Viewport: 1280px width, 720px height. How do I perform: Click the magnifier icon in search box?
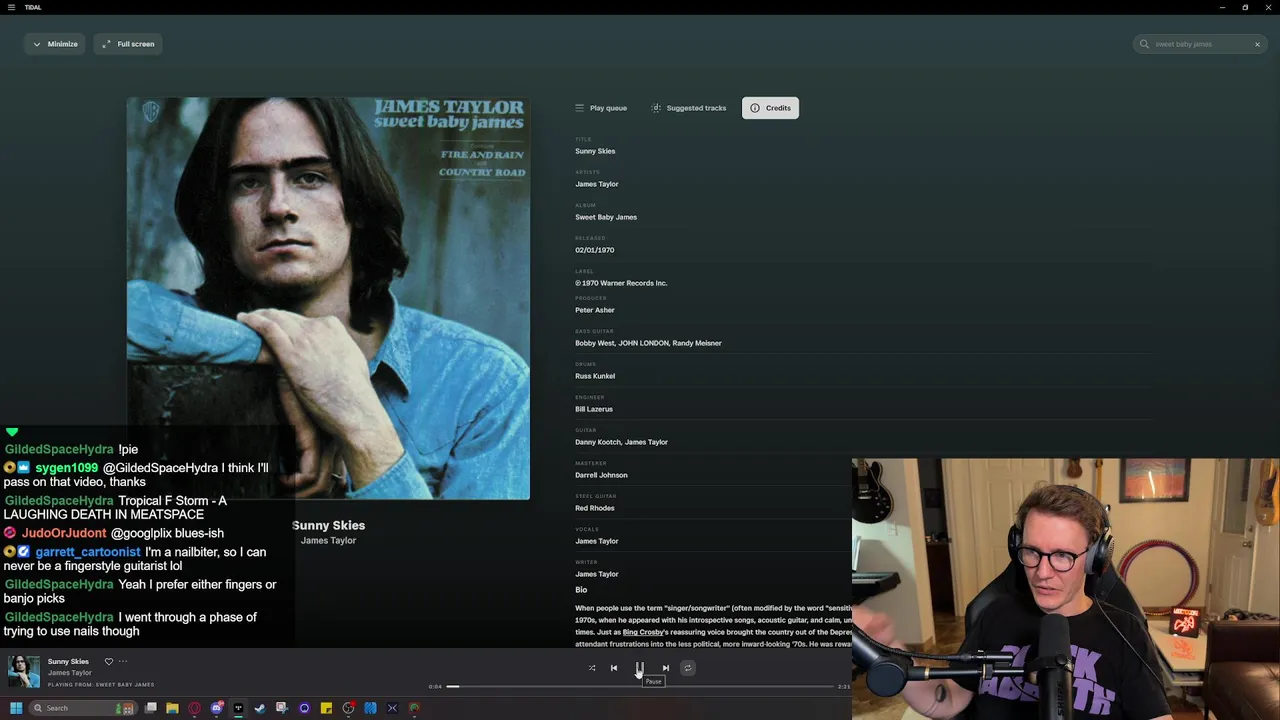(1144, 44)
